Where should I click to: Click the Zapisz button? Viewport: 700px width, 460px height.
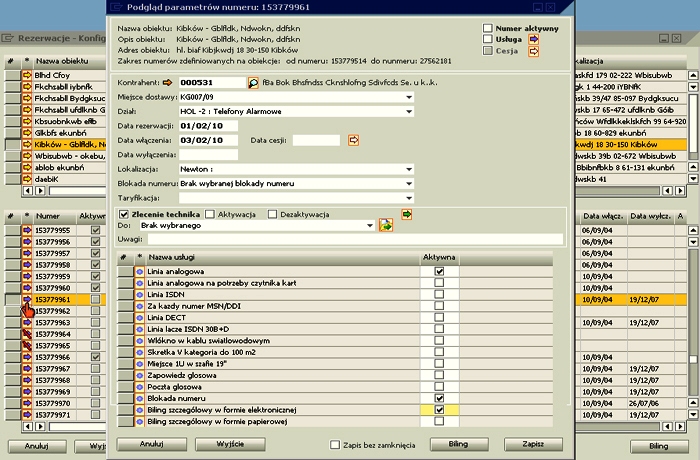point(533,444)
